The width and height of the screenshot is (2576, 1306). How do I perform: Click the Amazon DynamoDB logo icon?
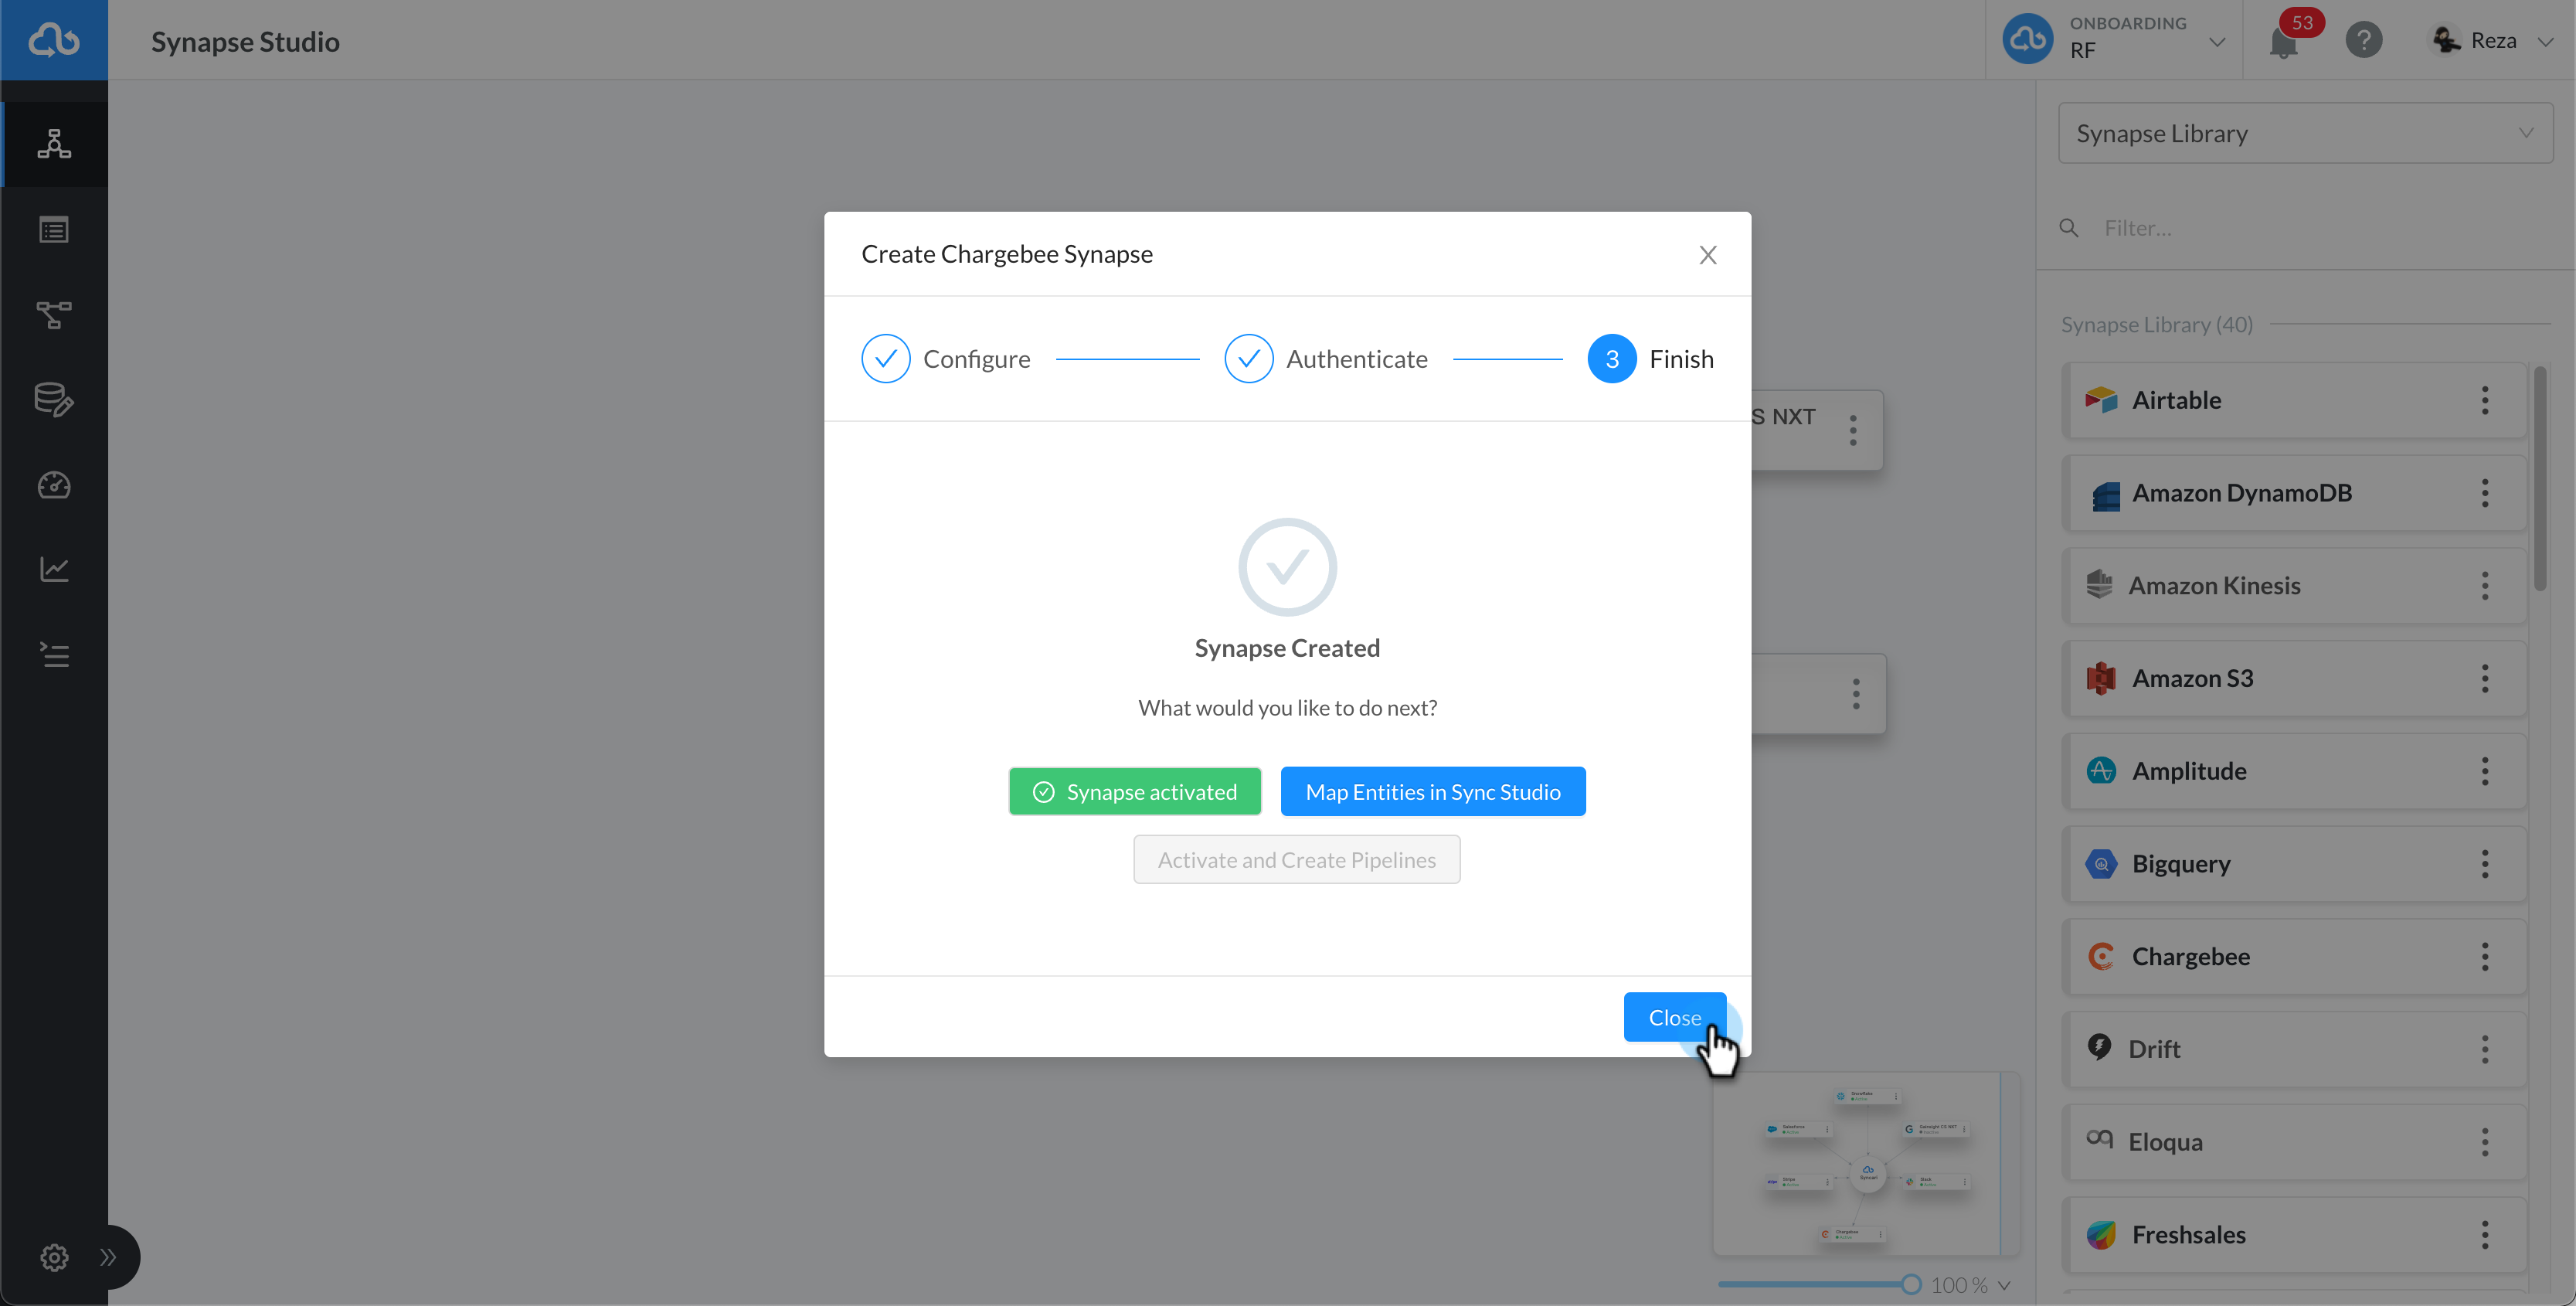2106,495
